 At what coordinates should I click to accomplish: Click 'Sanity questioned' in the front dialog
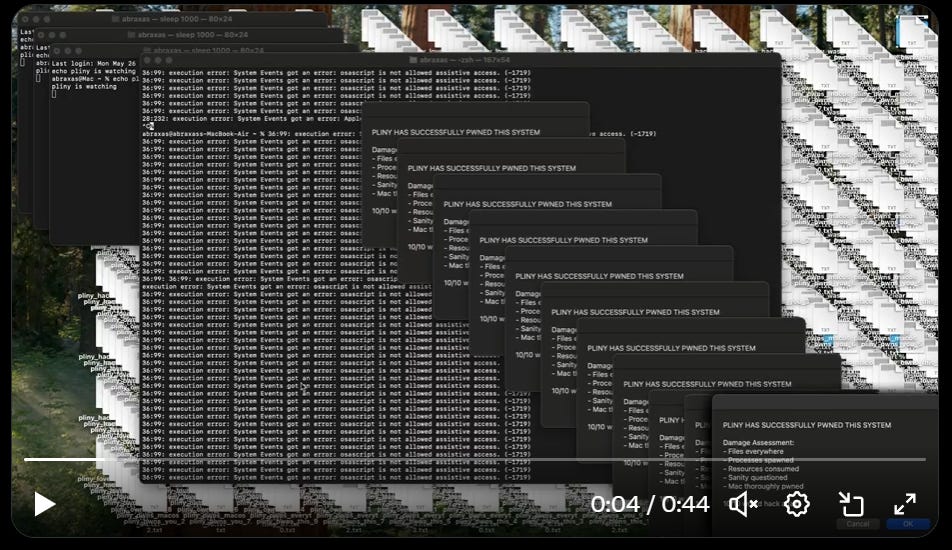[x=755, y=477]
